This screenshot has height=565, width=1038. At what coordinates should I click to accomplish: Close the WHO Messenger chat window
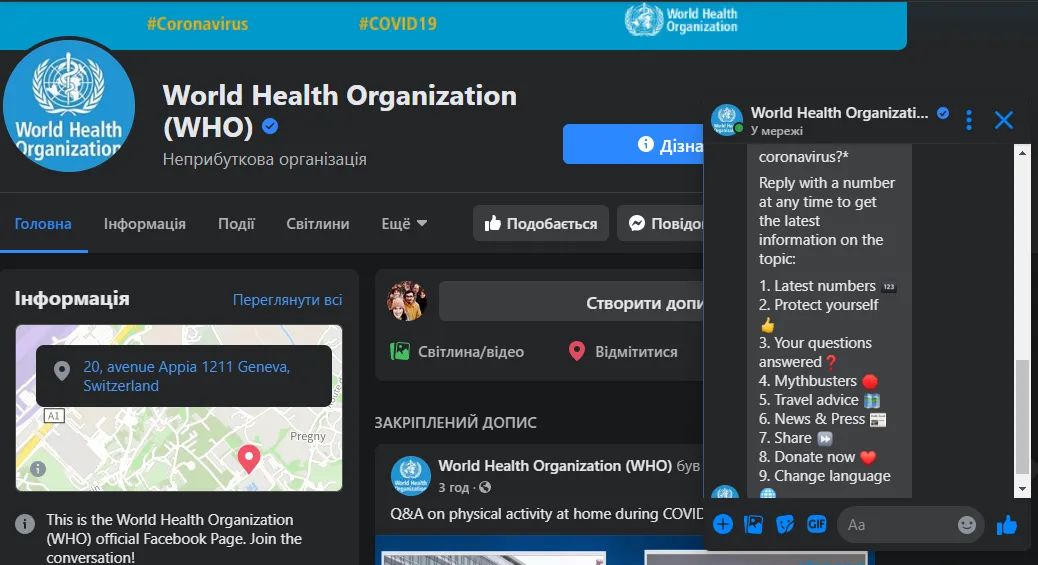click(x=1004, y=120)
